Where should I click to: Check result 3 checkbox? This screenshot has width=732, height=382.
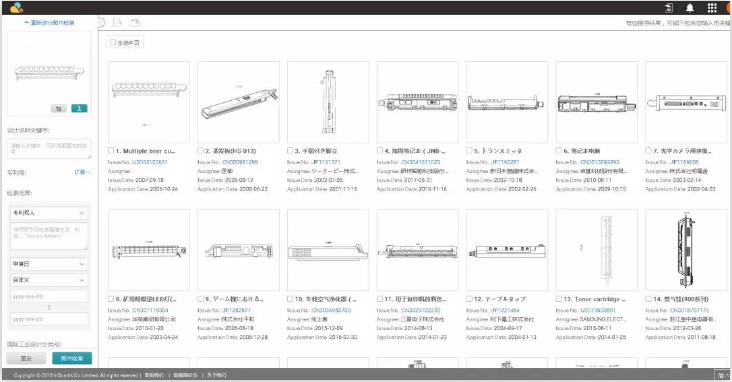(290, 150)
